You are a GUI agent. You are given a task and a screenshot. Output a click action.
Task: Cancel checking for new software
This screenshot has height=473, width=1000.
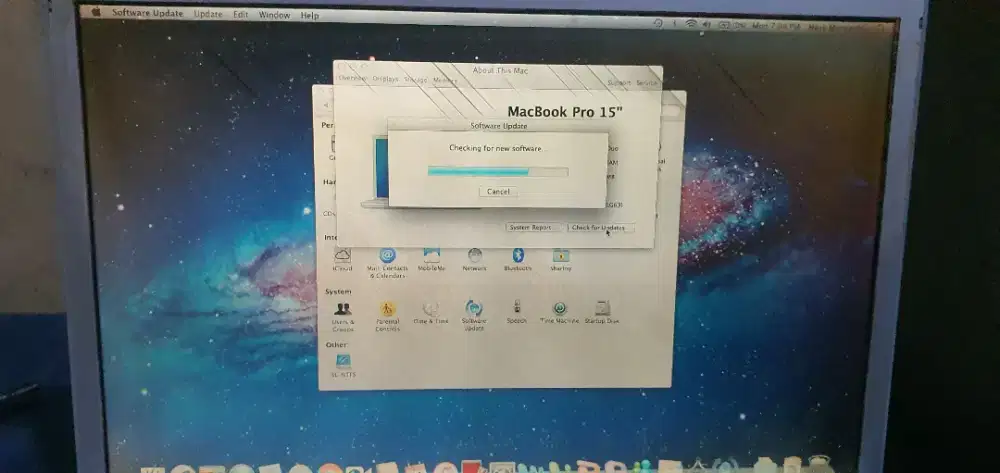[498, 192]
